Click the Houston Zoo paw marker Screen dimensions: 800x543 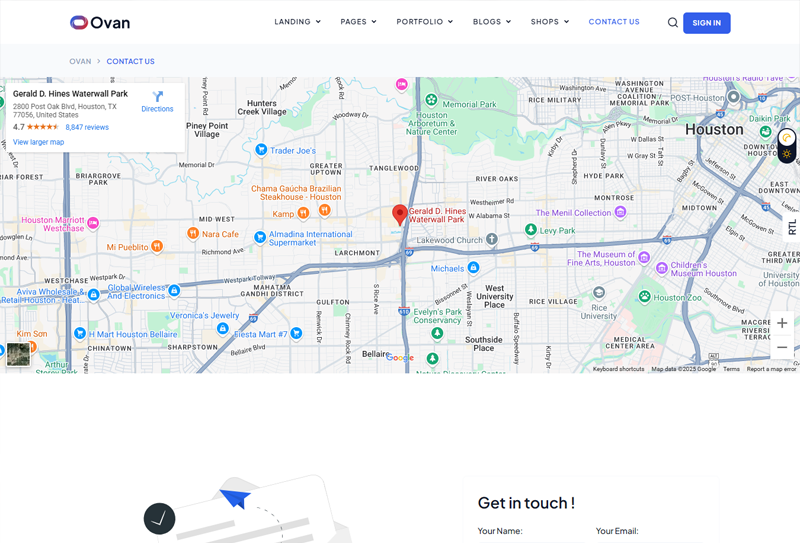point(645,297)
